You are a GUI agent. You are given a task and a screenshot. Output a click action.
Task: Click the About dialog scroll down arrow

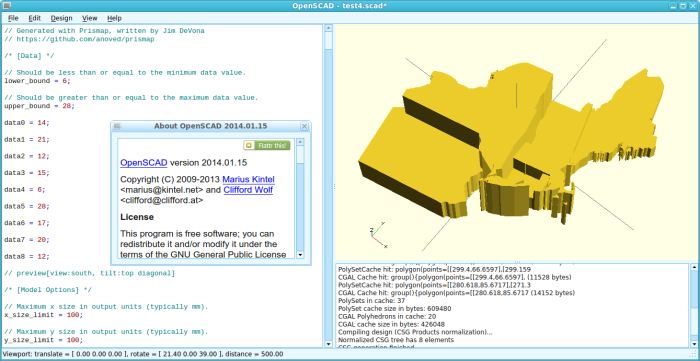tap(300, 255)
